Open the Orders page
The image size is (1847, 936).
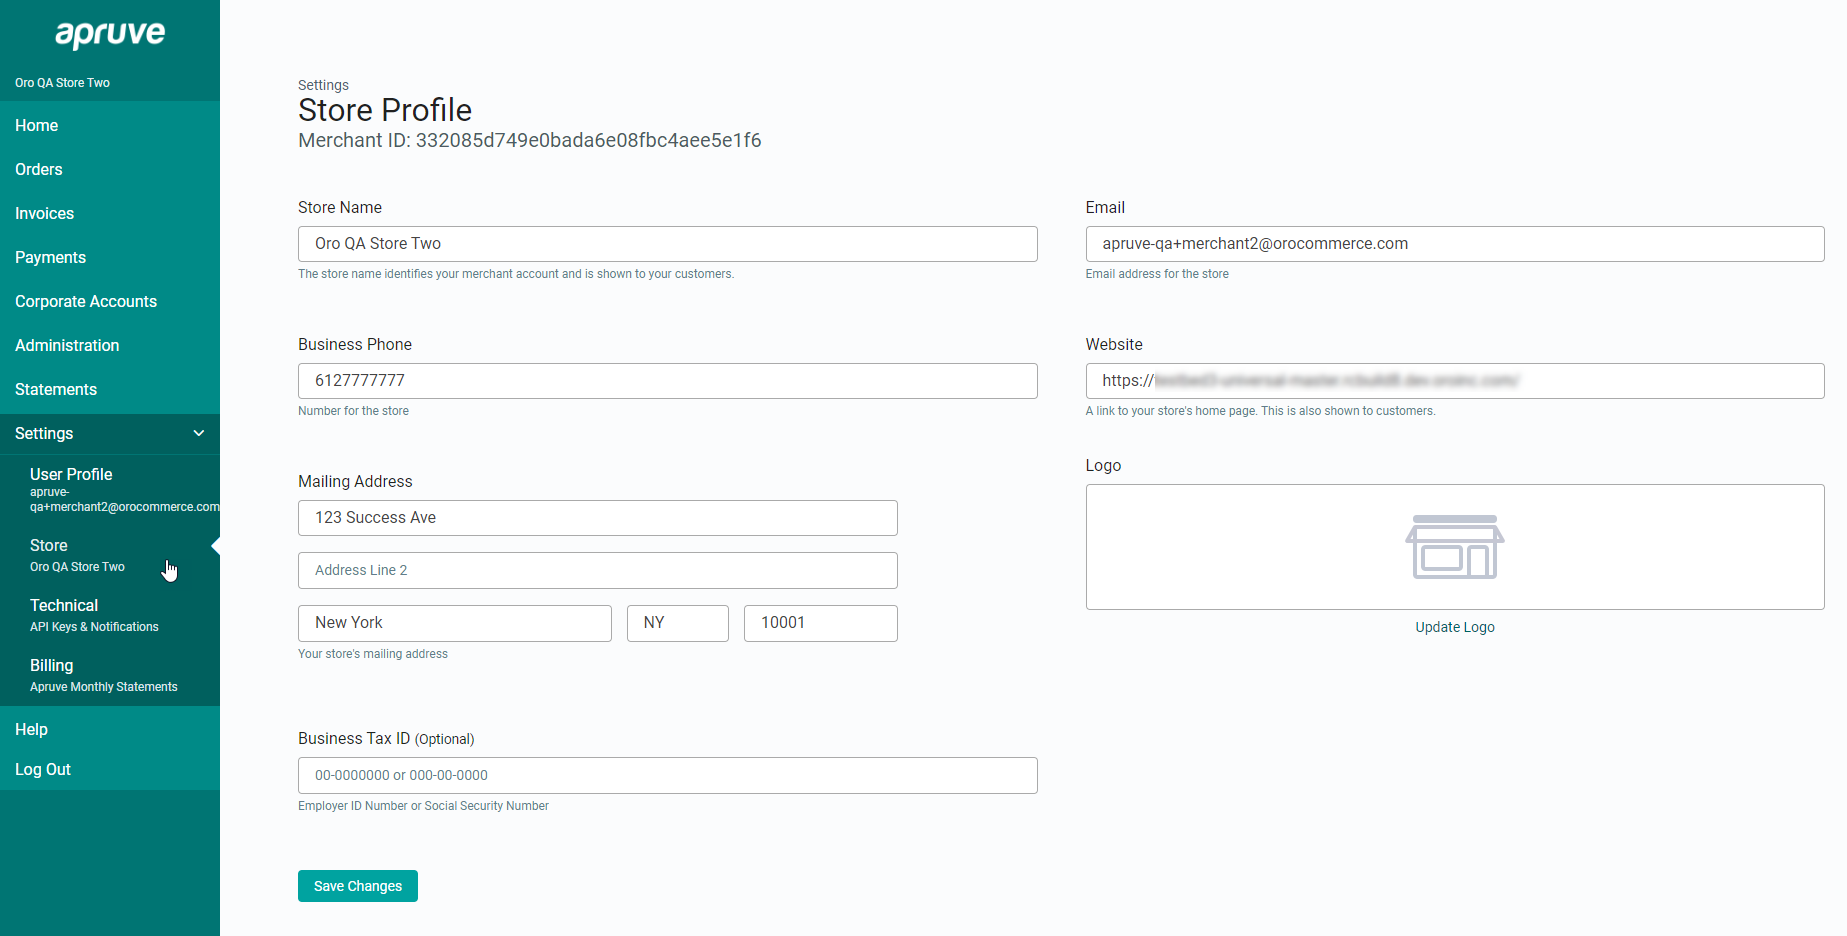click(x=110, y=169)
